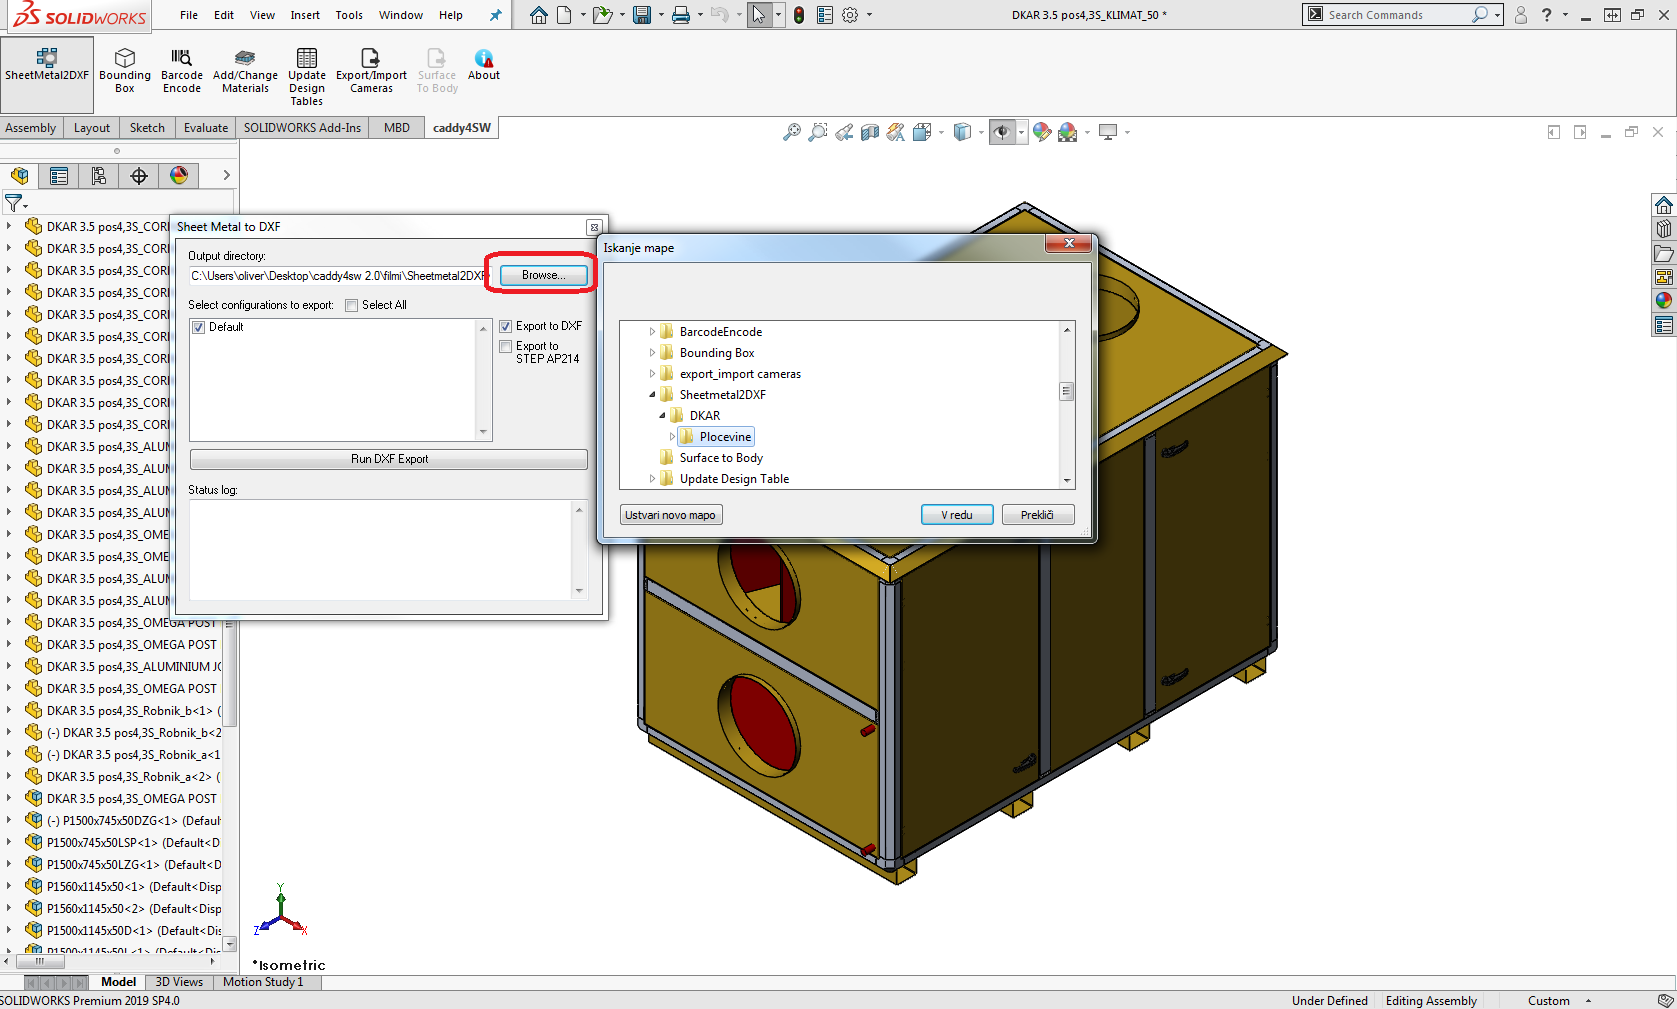Image resolution: width=1677 pixels, height=1009 pixels.
Task: Collapse the Sheetmetal2DXF folder node
Action: (652, 395)
